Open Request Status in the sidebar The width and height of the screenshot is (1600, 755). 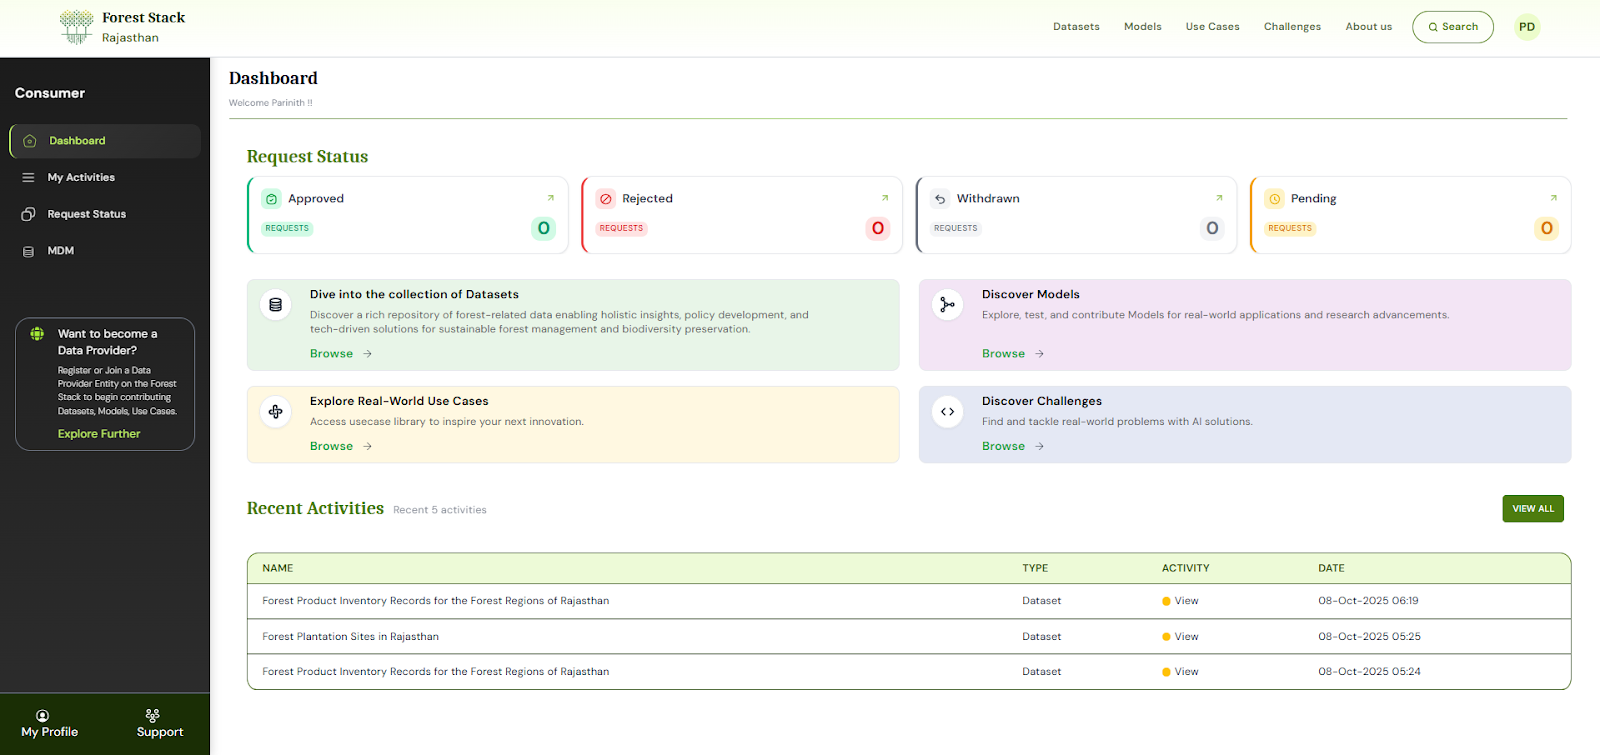(86, 214)
